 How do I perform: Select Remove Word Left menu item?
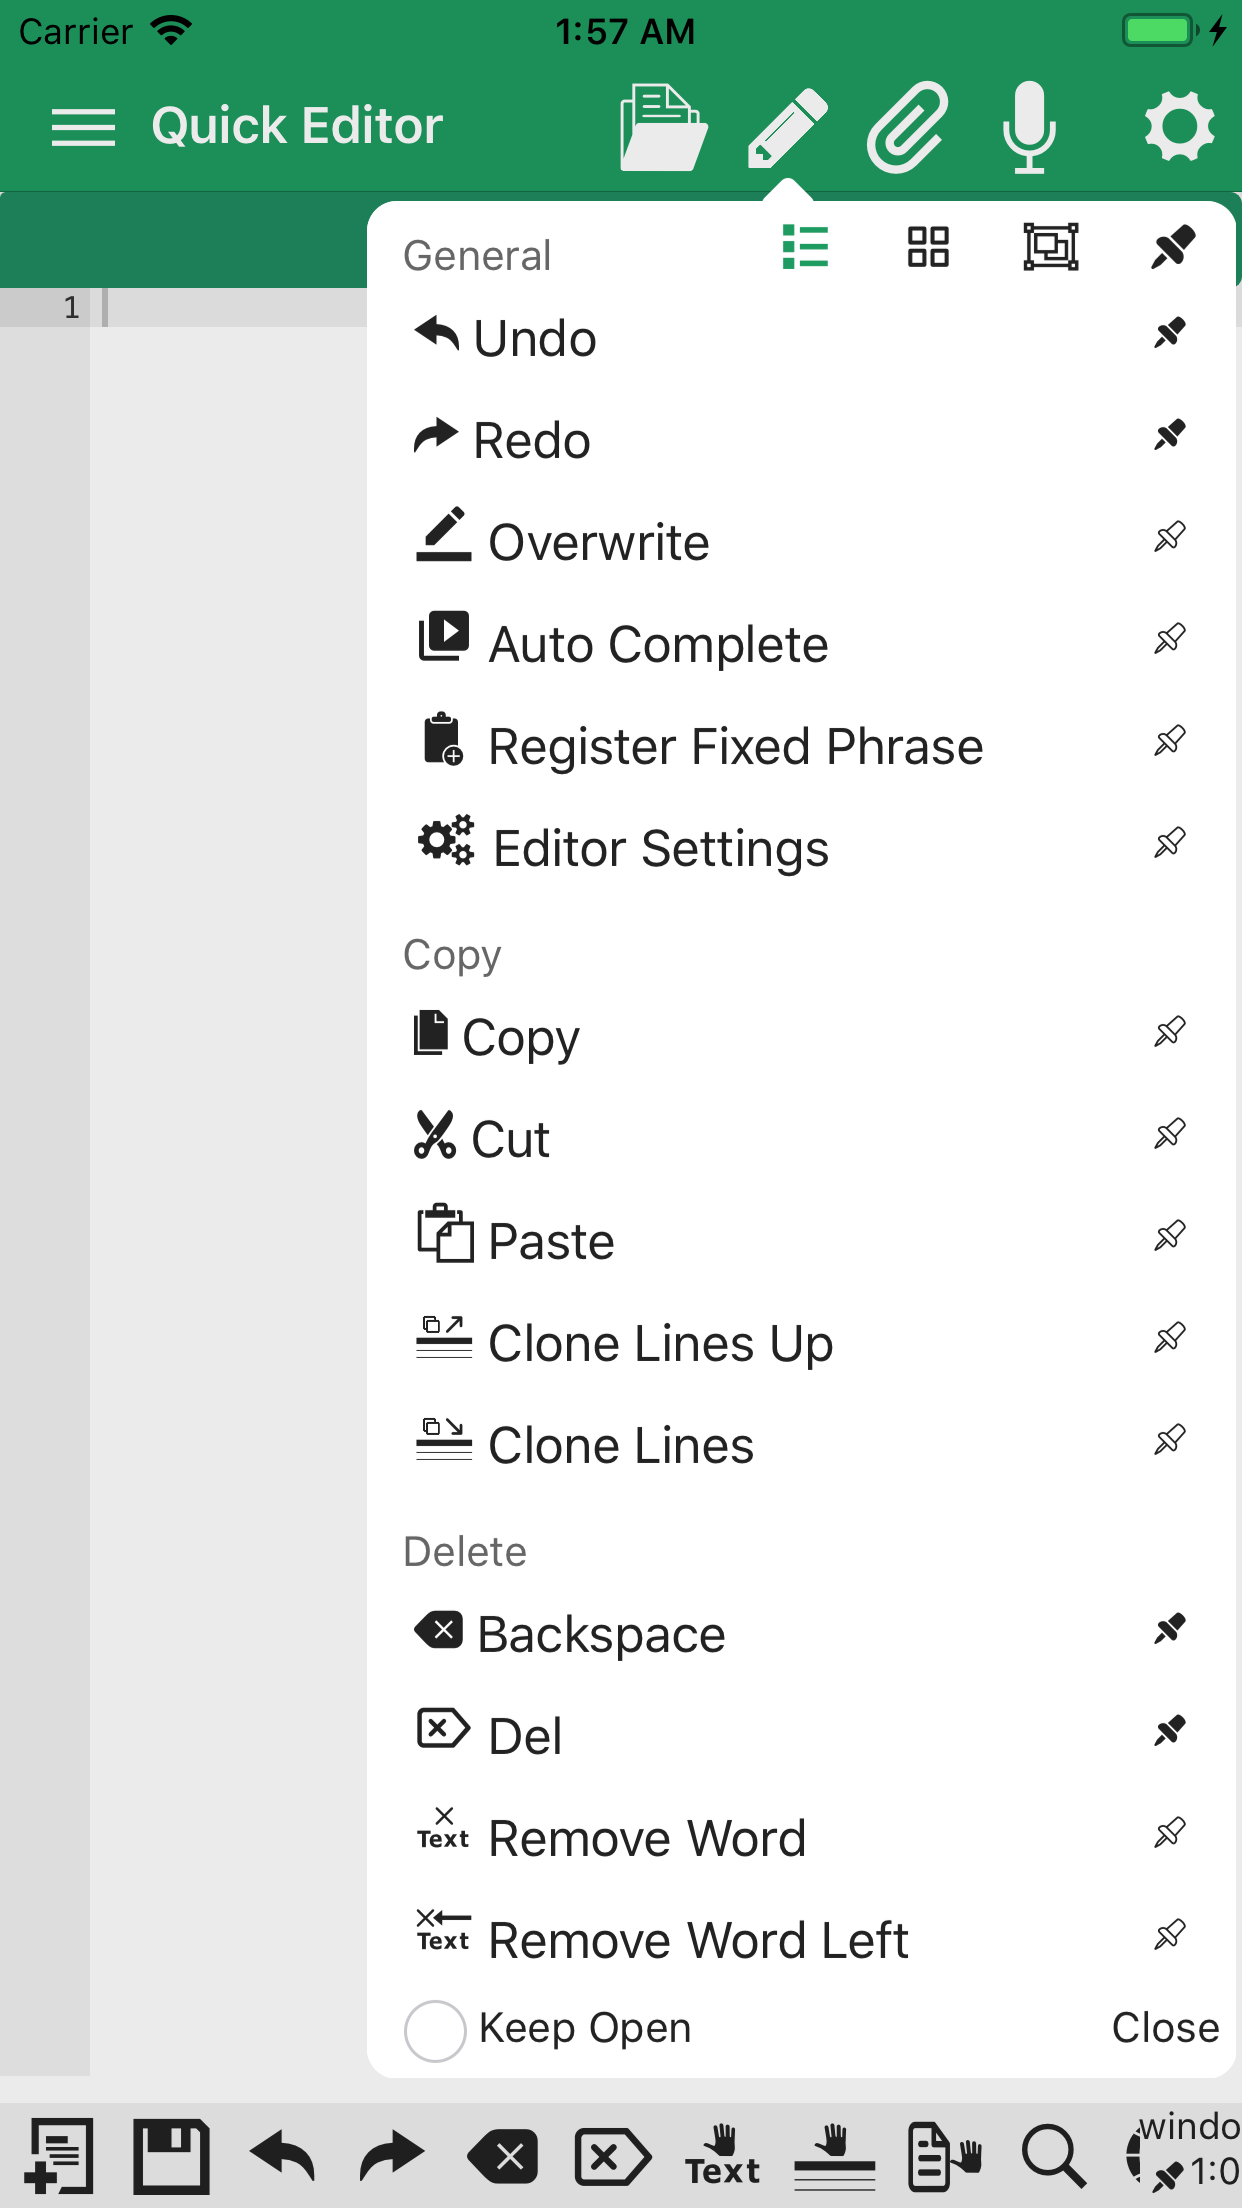tap(698, 1940)
